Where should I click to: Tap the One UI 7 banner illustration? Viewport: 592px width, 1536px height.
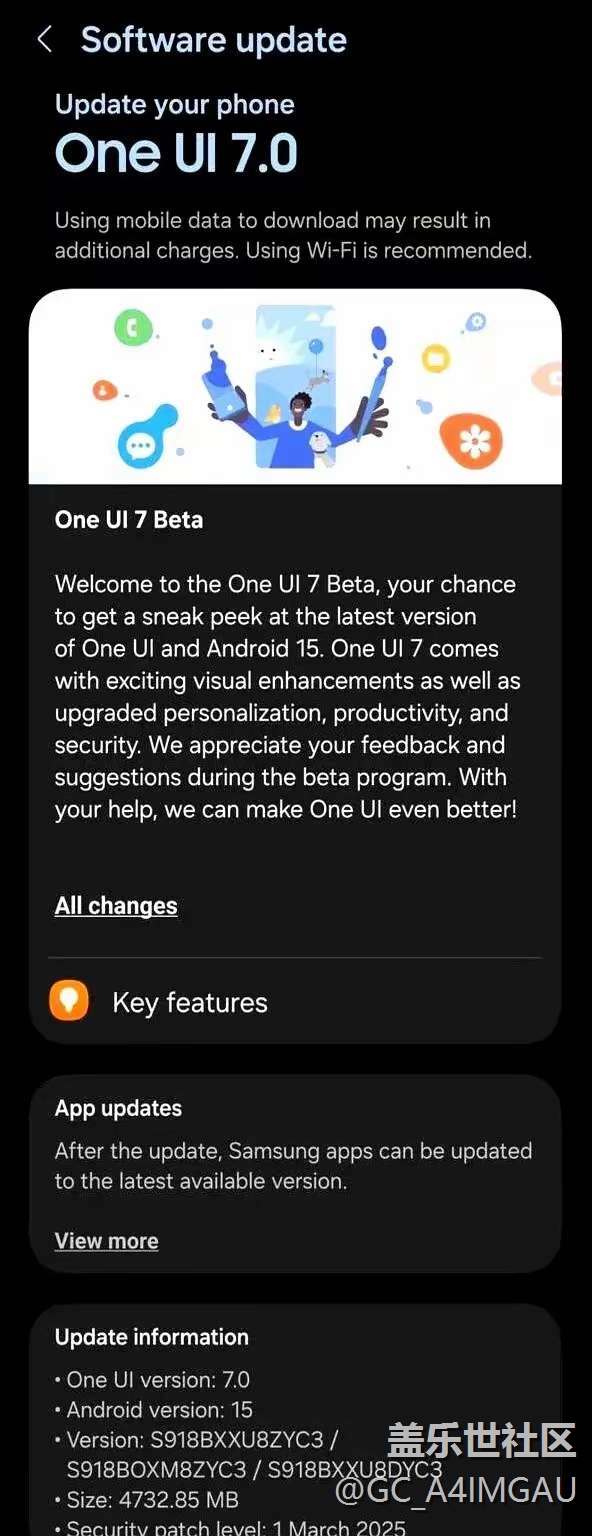295,388
